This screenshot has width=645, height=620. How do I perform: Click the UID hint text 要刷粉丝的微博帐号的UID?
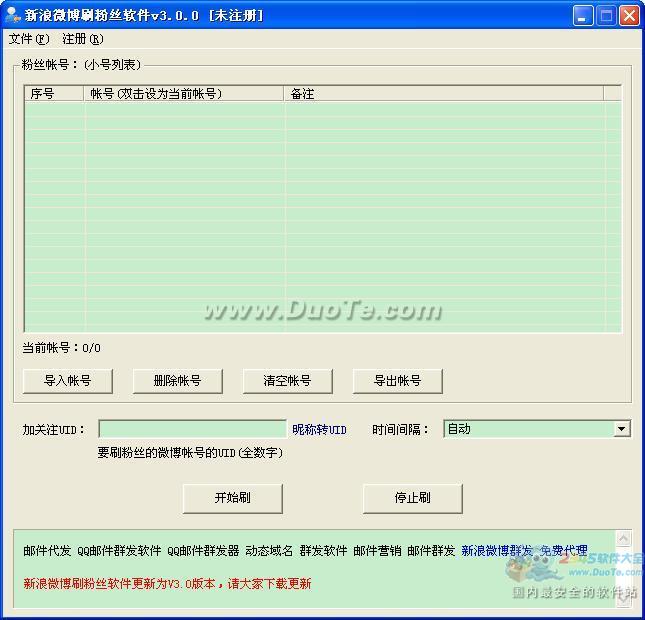pos(190,453)
